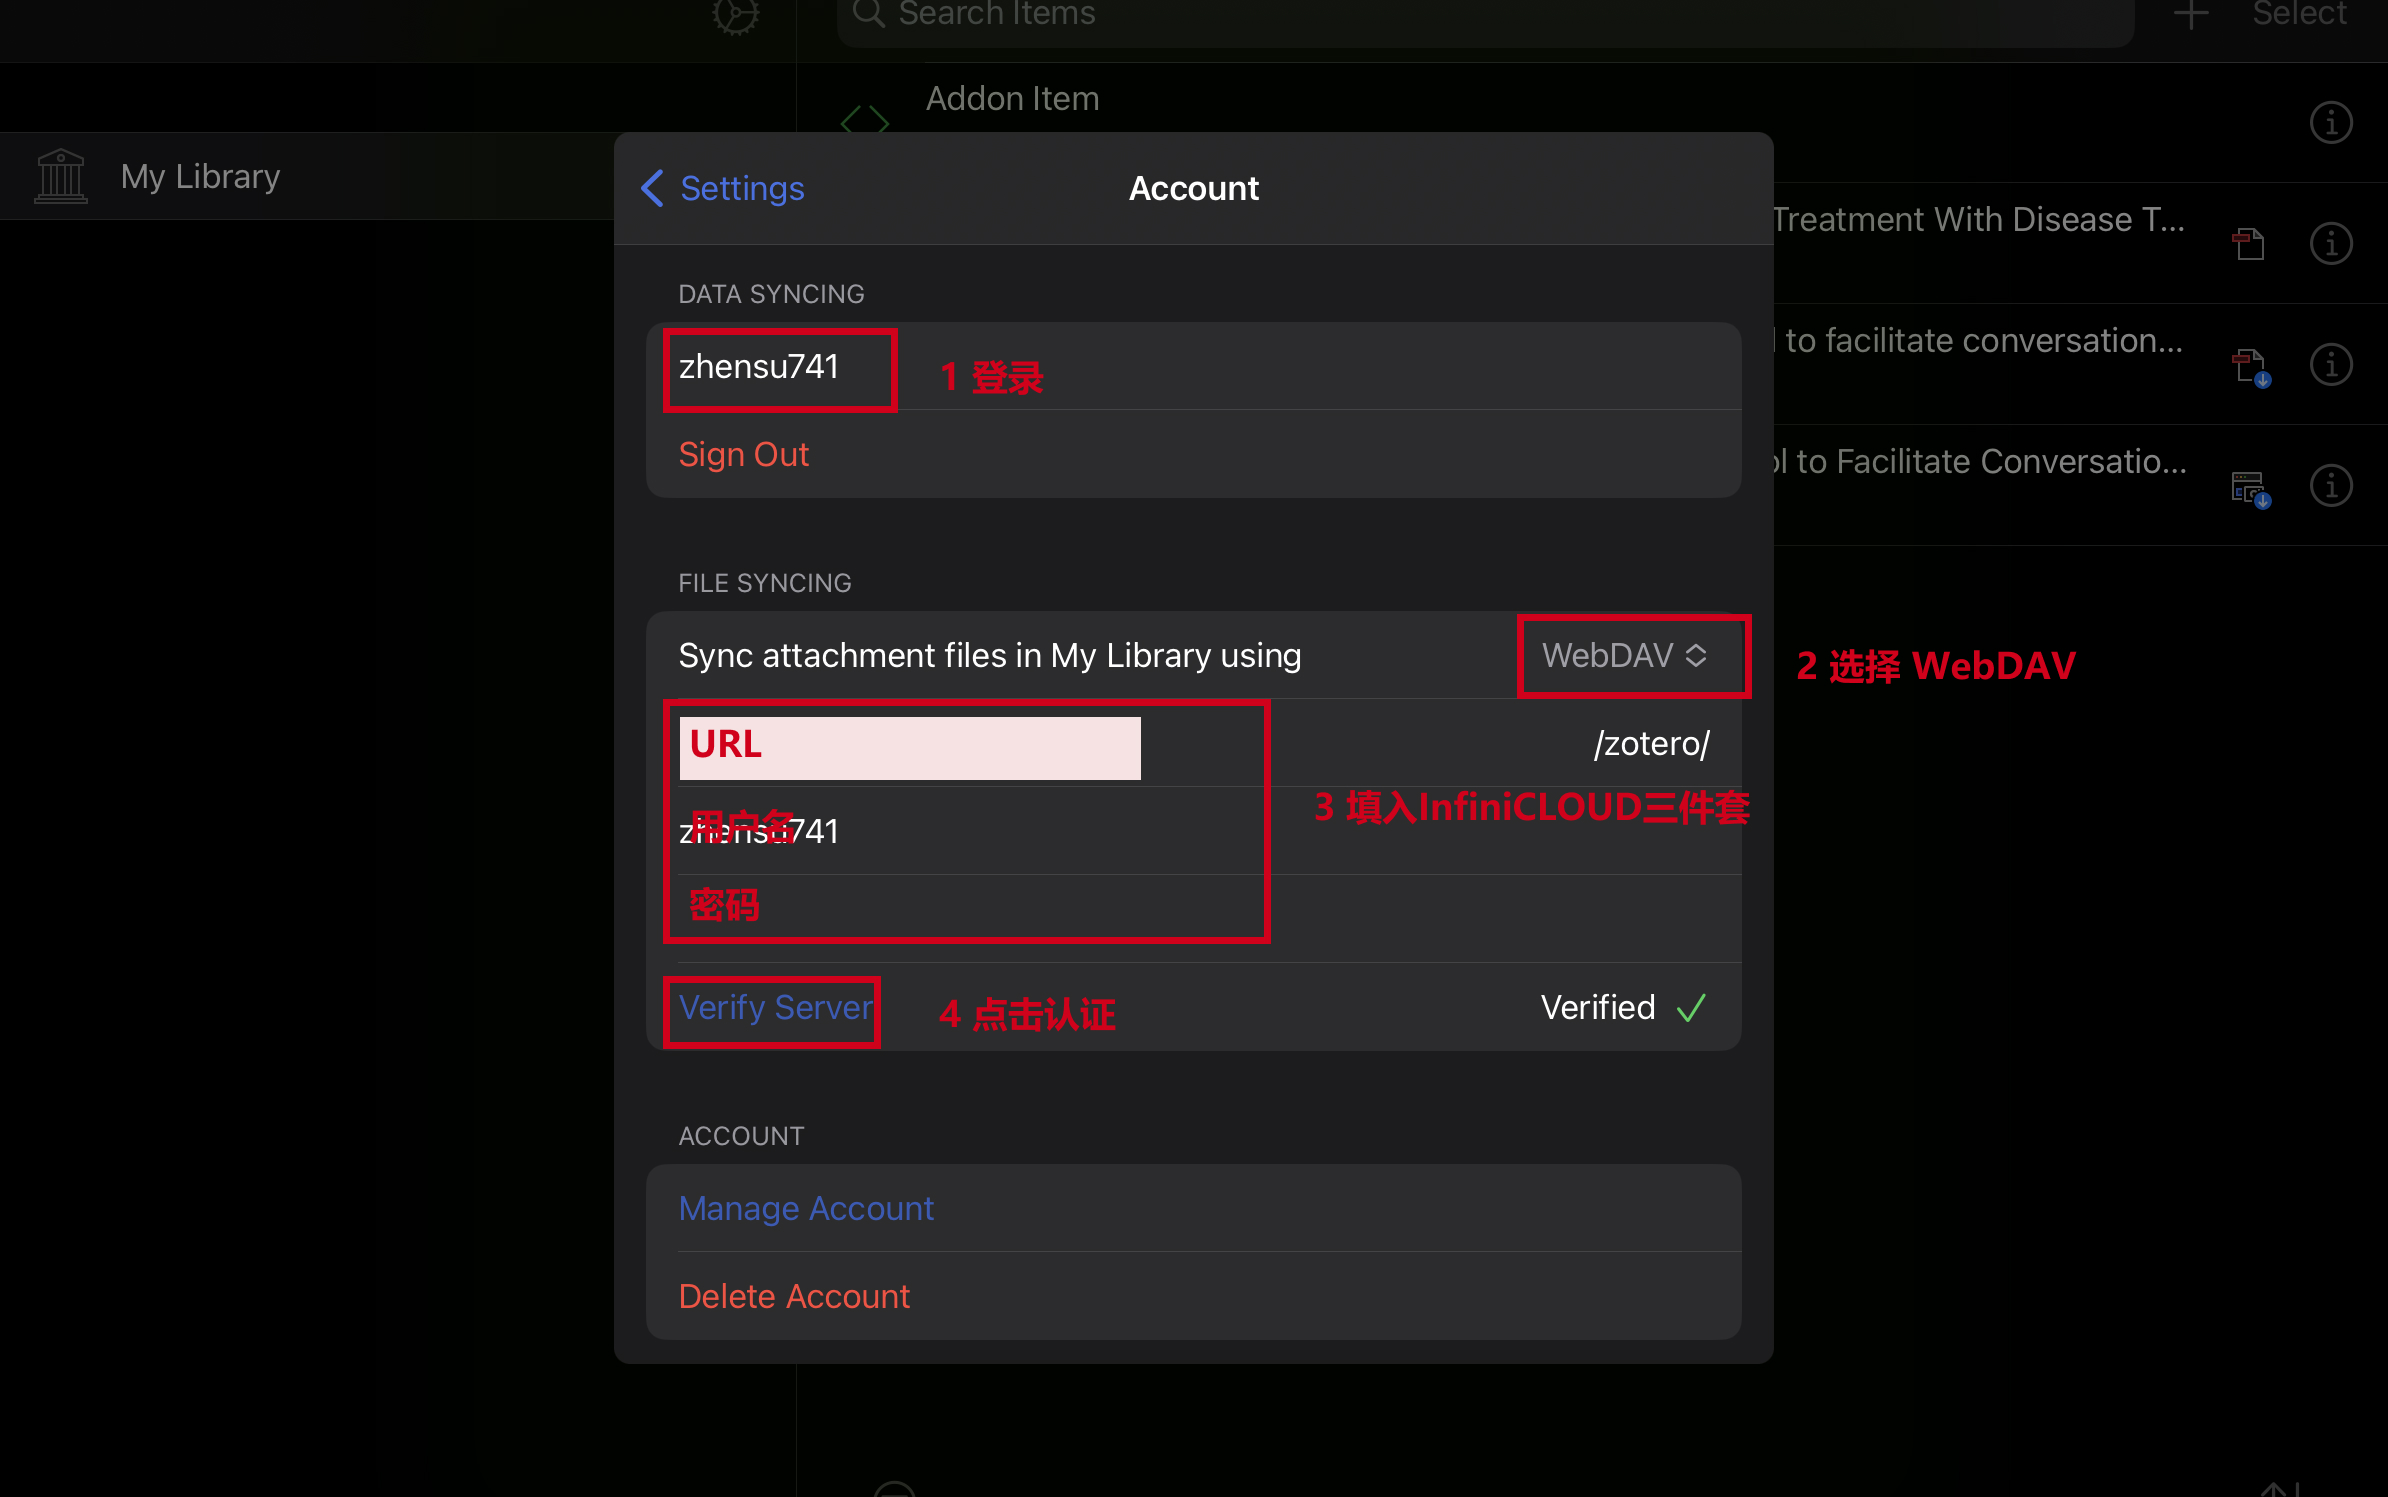Click the Select button at the top right

(x=2299, y=15)
